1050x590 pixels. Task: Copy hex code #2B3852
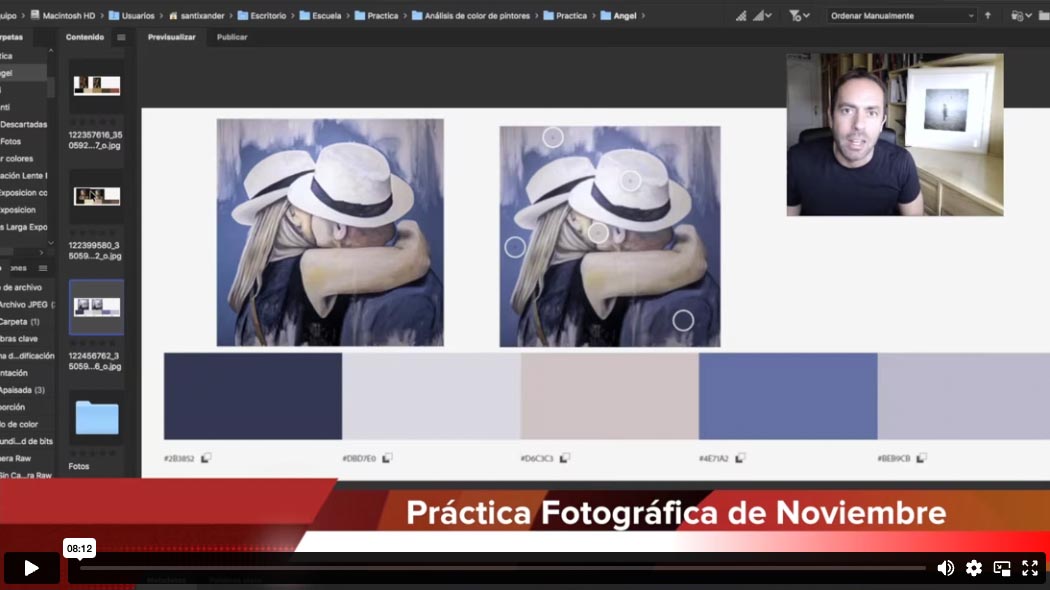click(206, 458)
